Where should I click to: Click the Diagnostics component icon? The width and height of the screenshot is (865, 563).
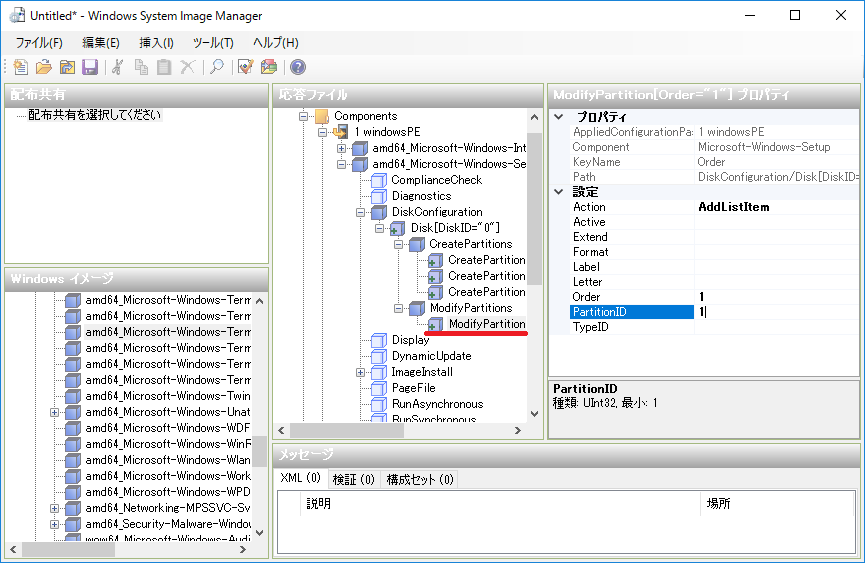(379, 196)
